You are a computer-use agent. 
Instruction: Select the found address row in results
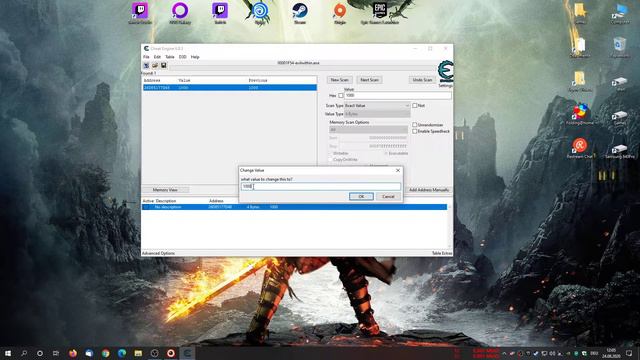pos(230,88)
